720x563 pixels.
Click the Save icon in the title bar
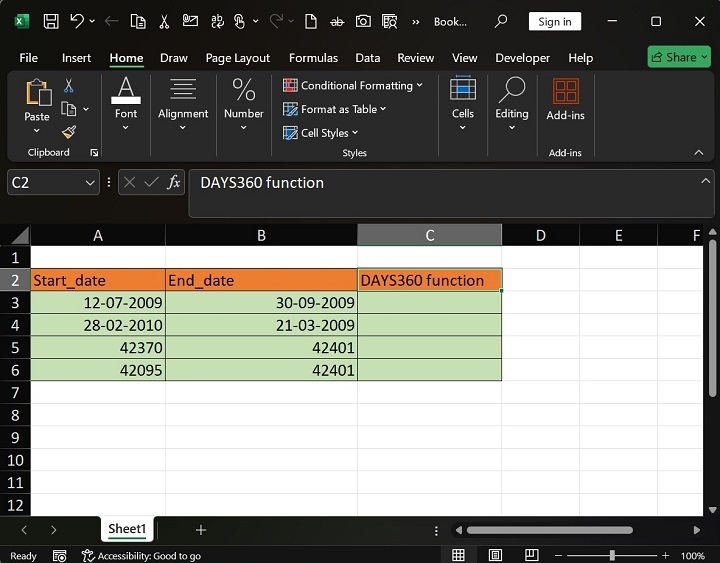click(x=50, y=21)
